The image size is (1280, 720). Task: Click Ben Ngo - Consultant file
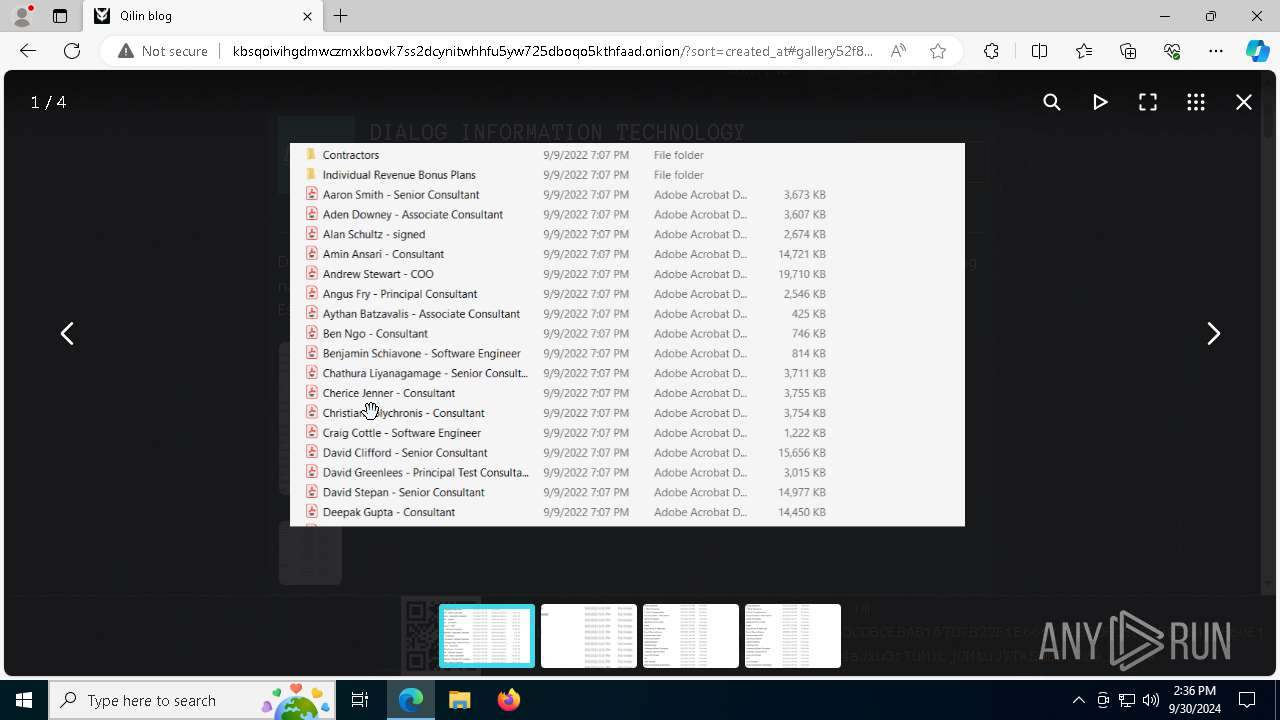627,334
